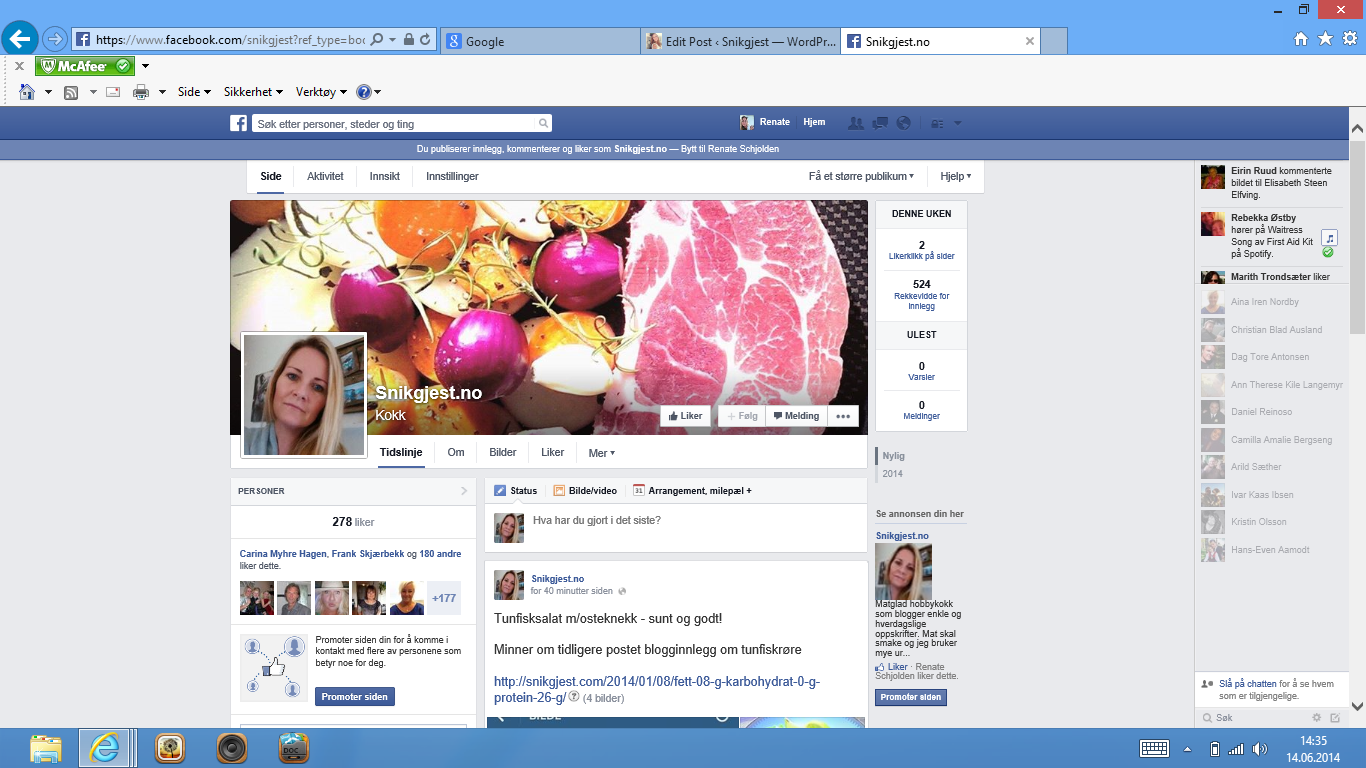Click the three-dots more options on cover photo

tap(843, 416)
